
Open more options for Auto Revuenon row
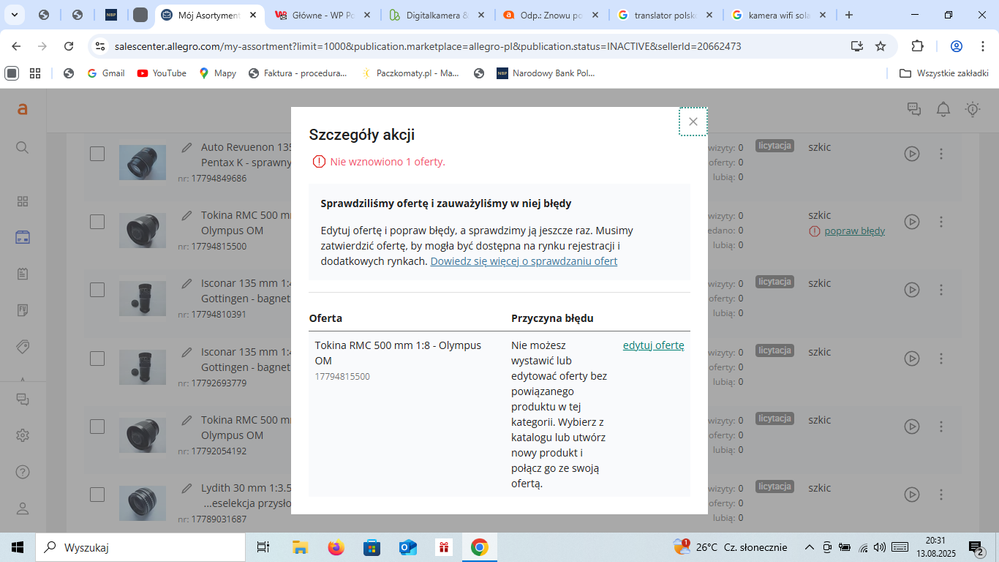(941, 154)
